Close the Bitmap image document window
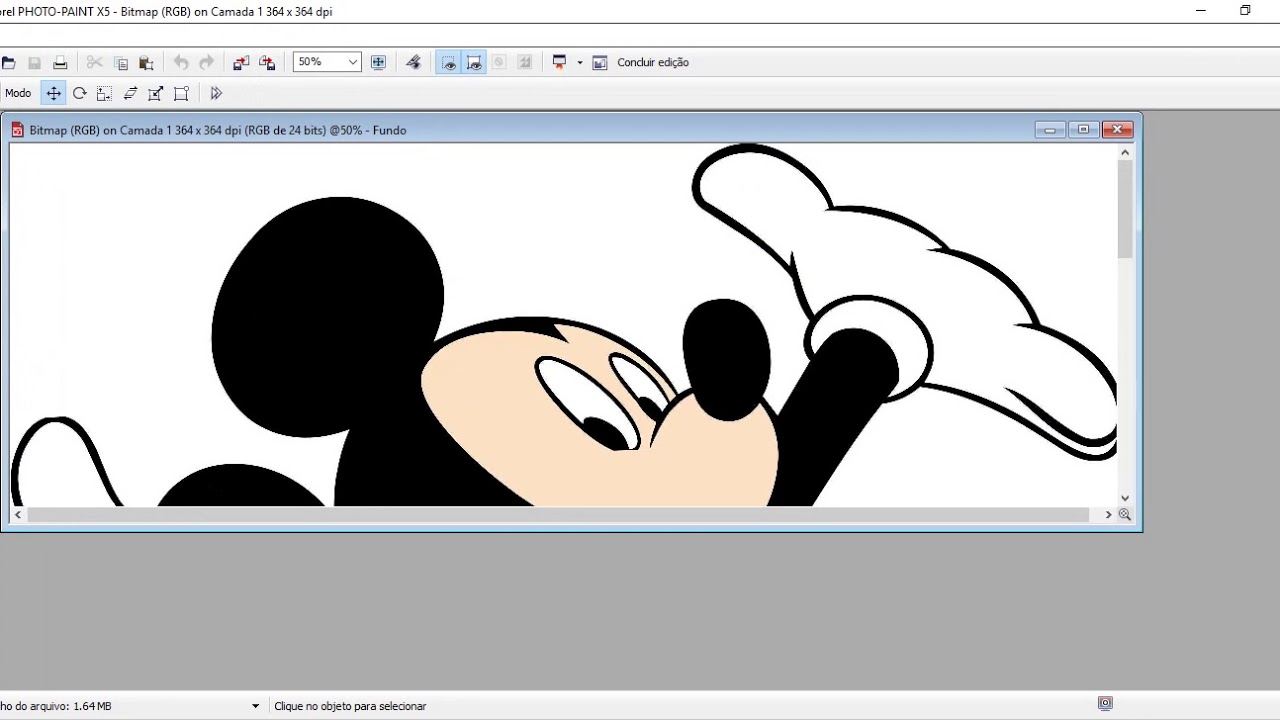 click(1117, 130)
